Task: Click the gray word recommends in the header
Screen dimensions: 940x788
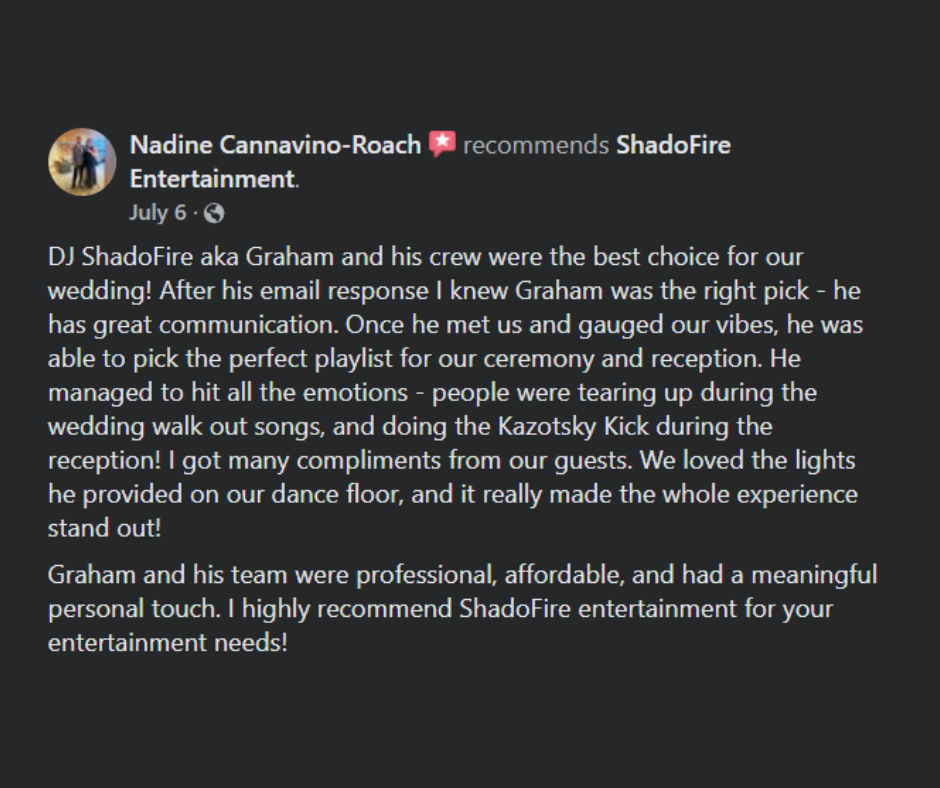Action: click(x=536, y=145)
